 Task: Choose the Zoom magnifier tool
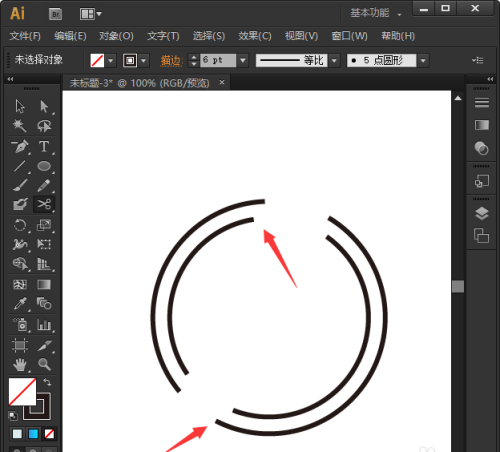coord(44,364)
